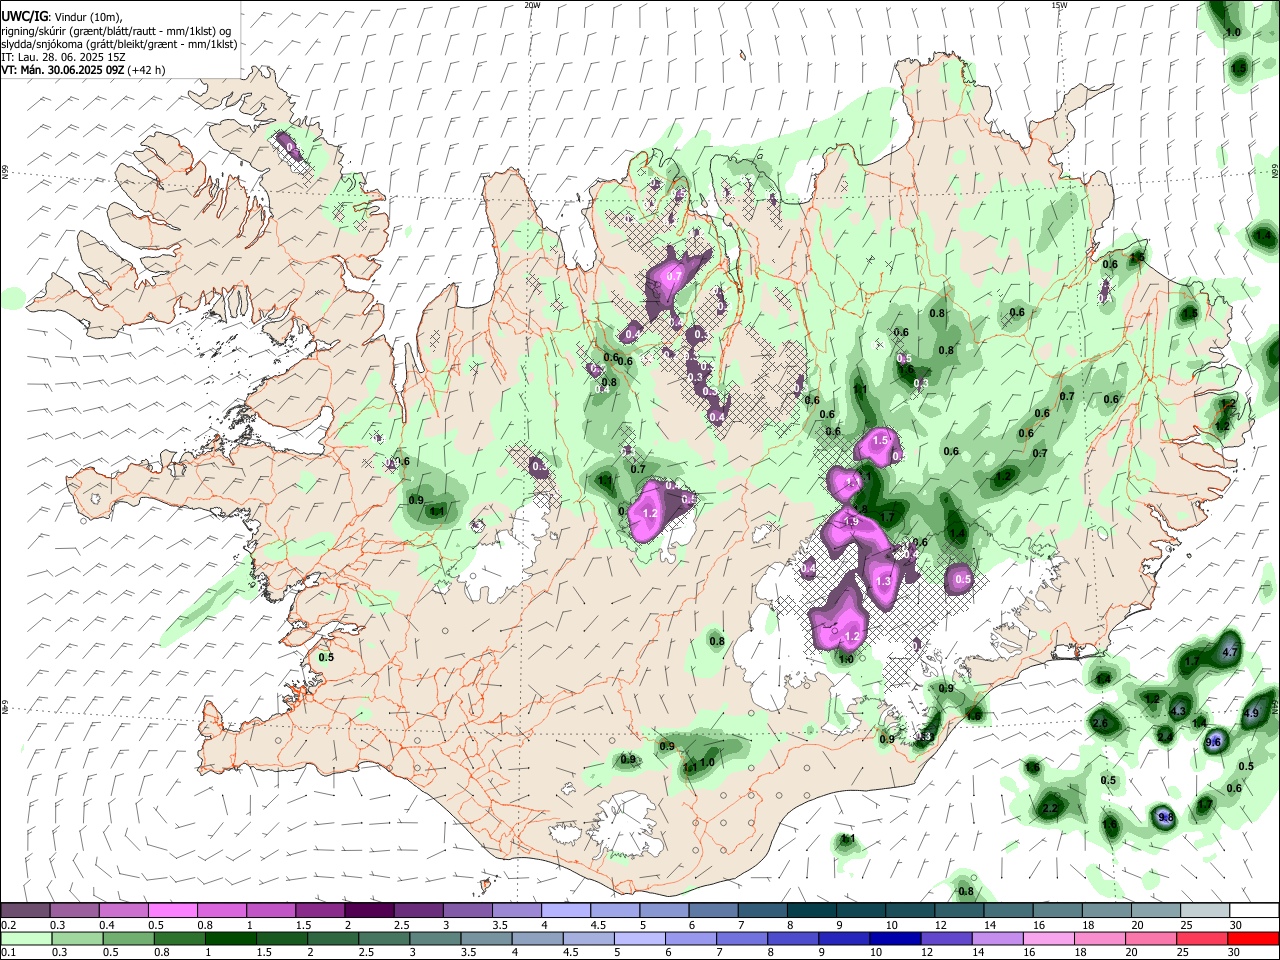Click the "slydda/snjókoma" legend description line
Image resolution: width=1280 pixels, height=960 pixels.
pos(119,44)
